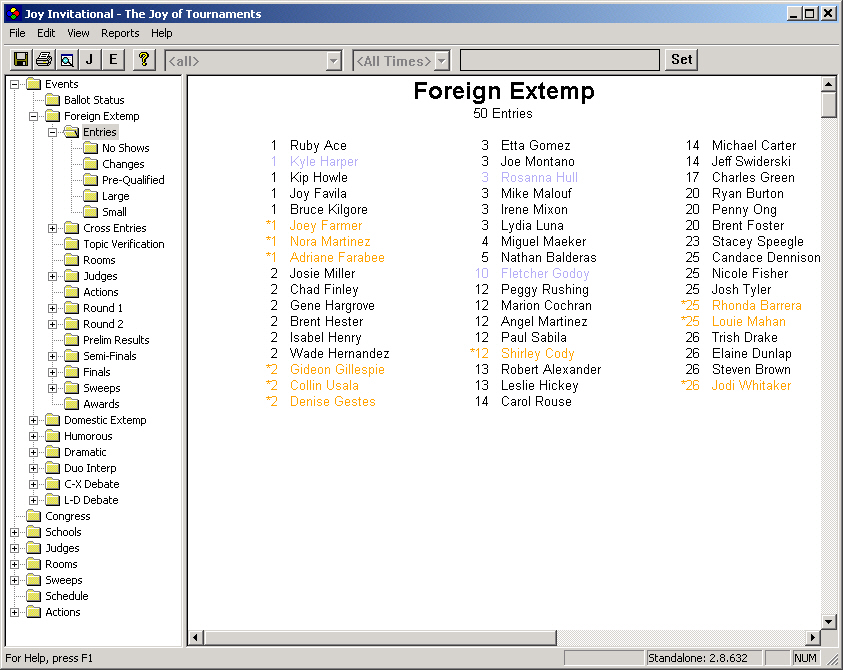843x670 pixels.
Task: Open the View menu
Action: coord(77,33)
